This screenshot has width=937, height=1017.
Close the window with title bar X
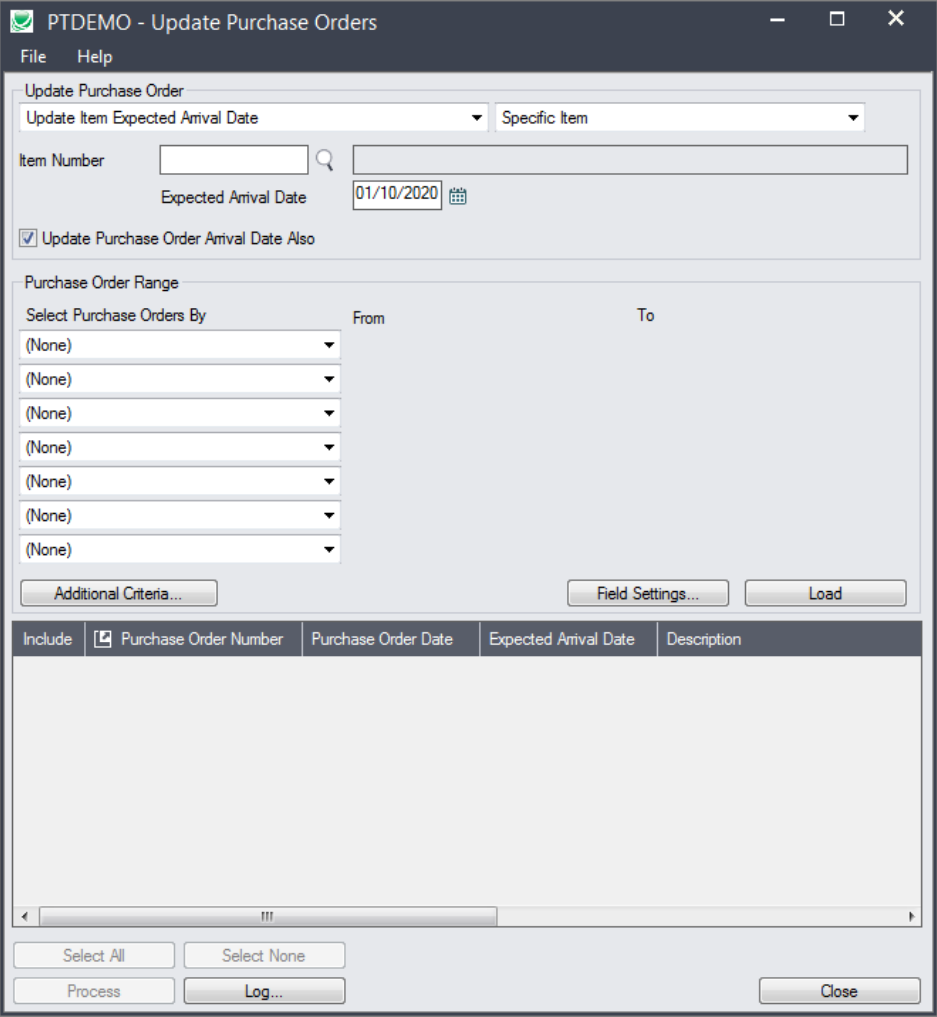896,19
